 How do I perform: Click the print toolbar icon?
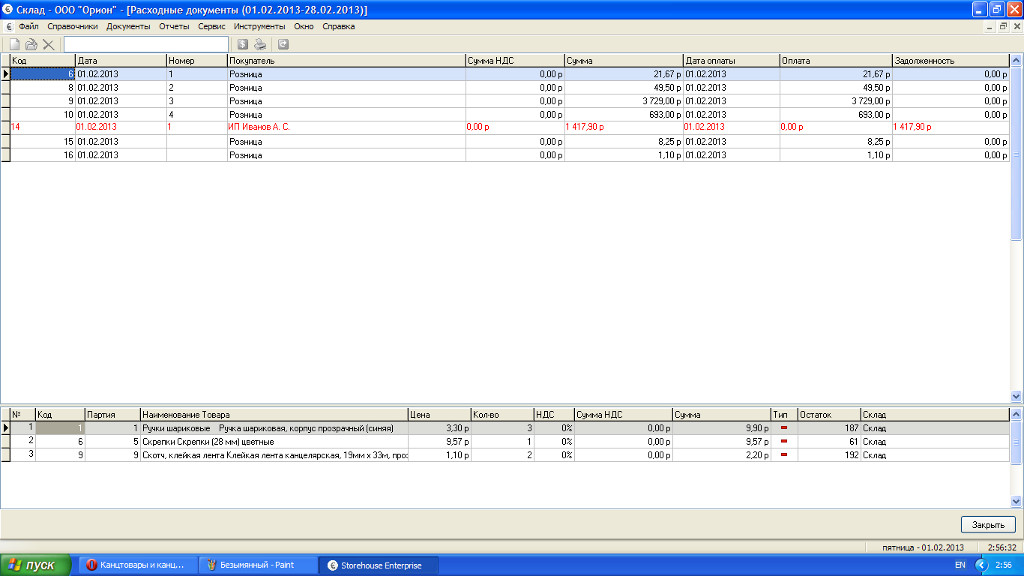[x=260, y=44]
